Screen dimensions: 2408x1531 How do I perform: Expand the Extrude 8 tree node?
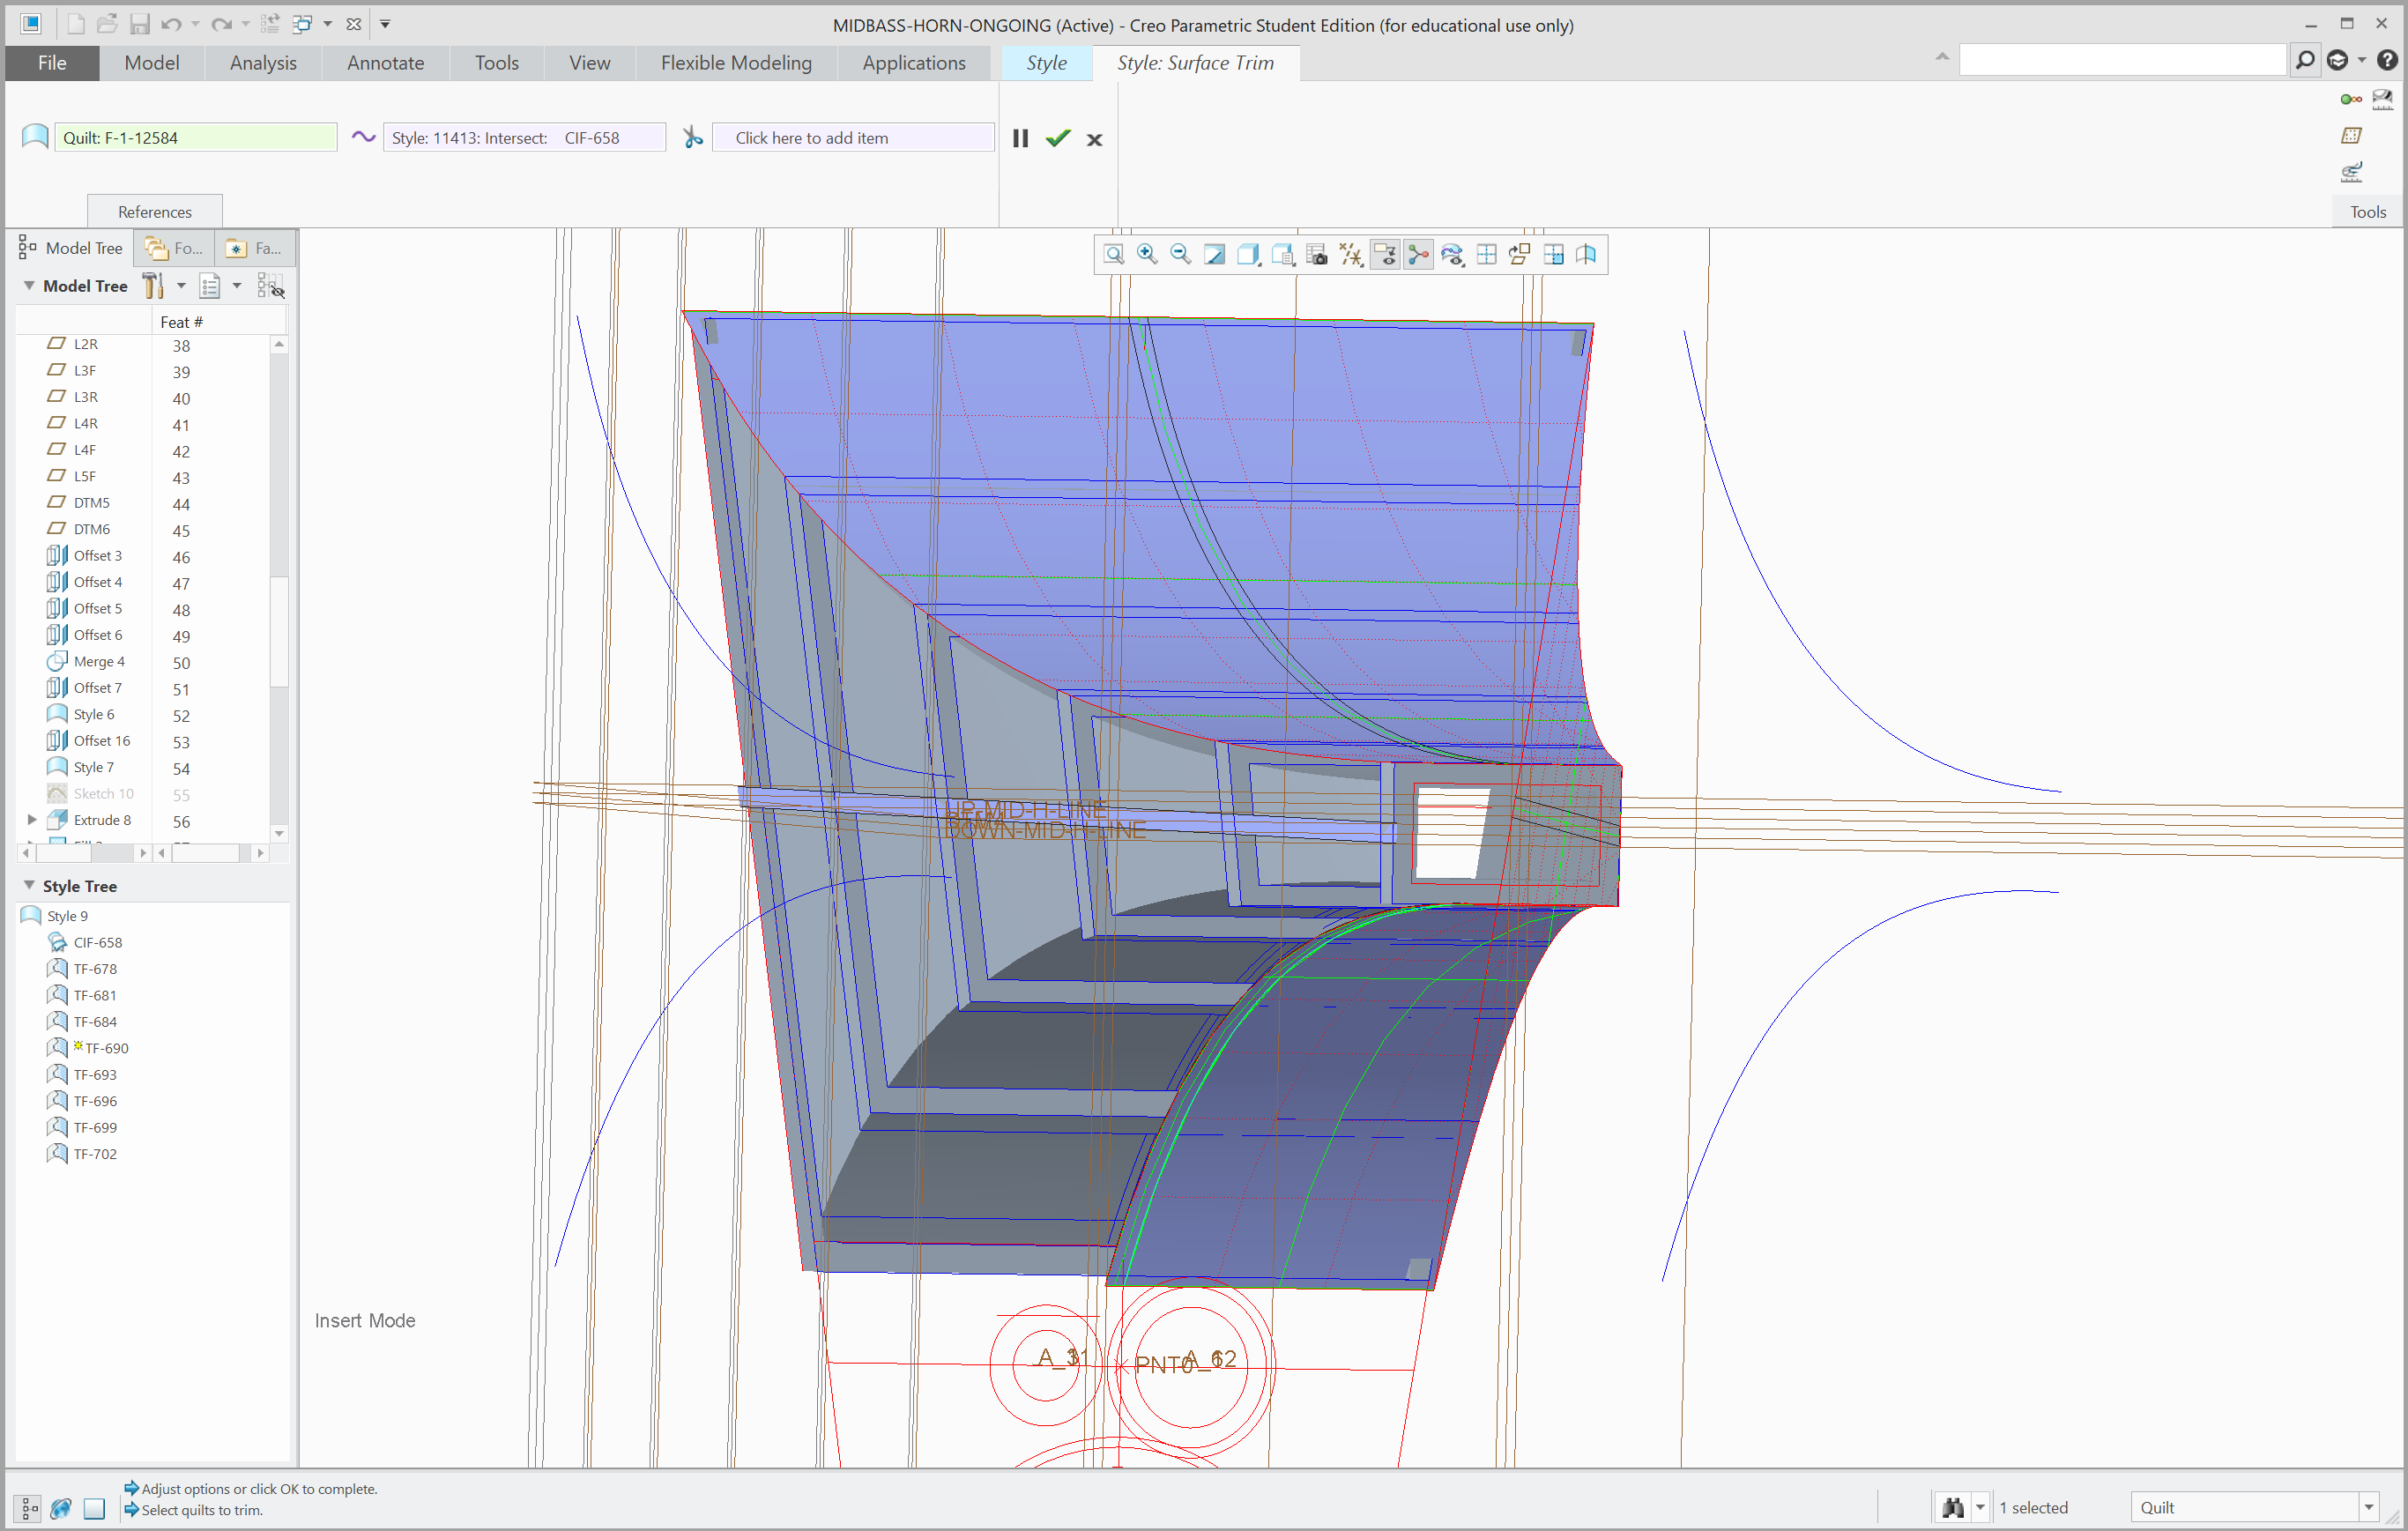point(32,820)
